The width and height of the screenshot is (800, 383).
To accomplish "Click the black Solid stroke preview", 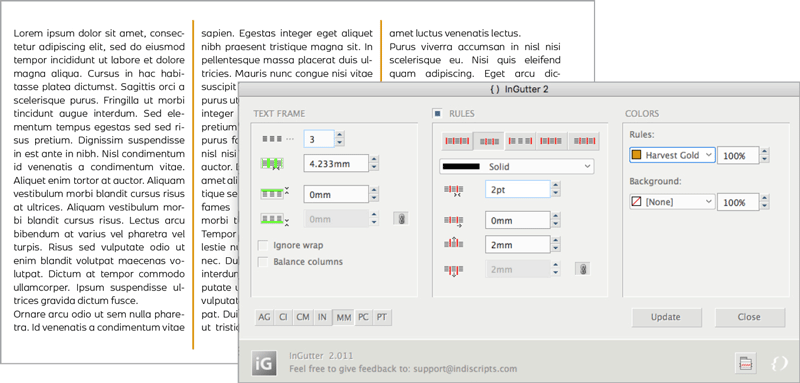I will [x=461, y=167].
